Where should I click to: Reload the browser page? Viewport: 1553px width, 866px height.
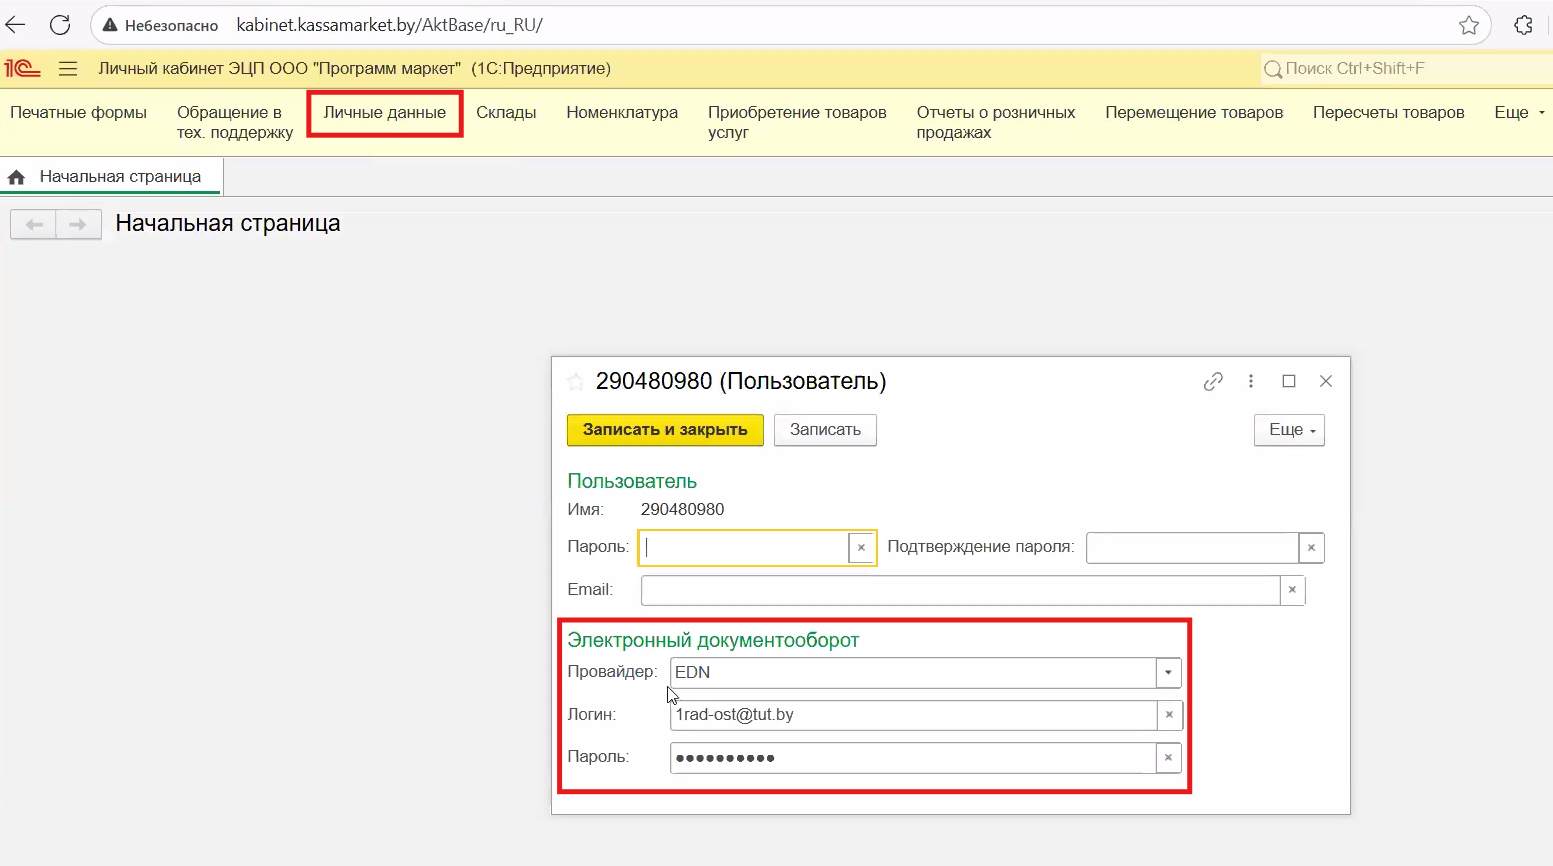tap(60, 25)
